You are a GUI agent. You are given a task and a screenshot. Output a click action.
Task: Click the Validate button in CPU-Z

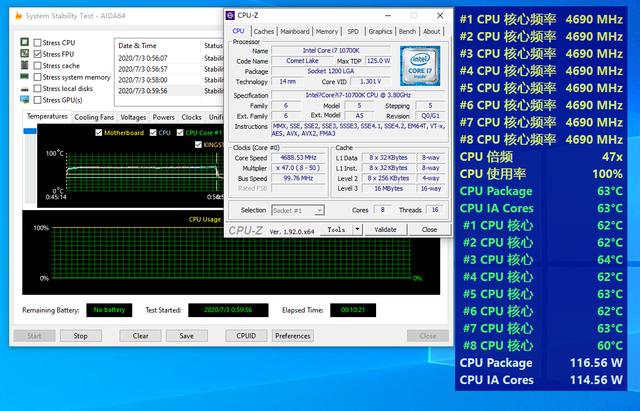[385, 229]
